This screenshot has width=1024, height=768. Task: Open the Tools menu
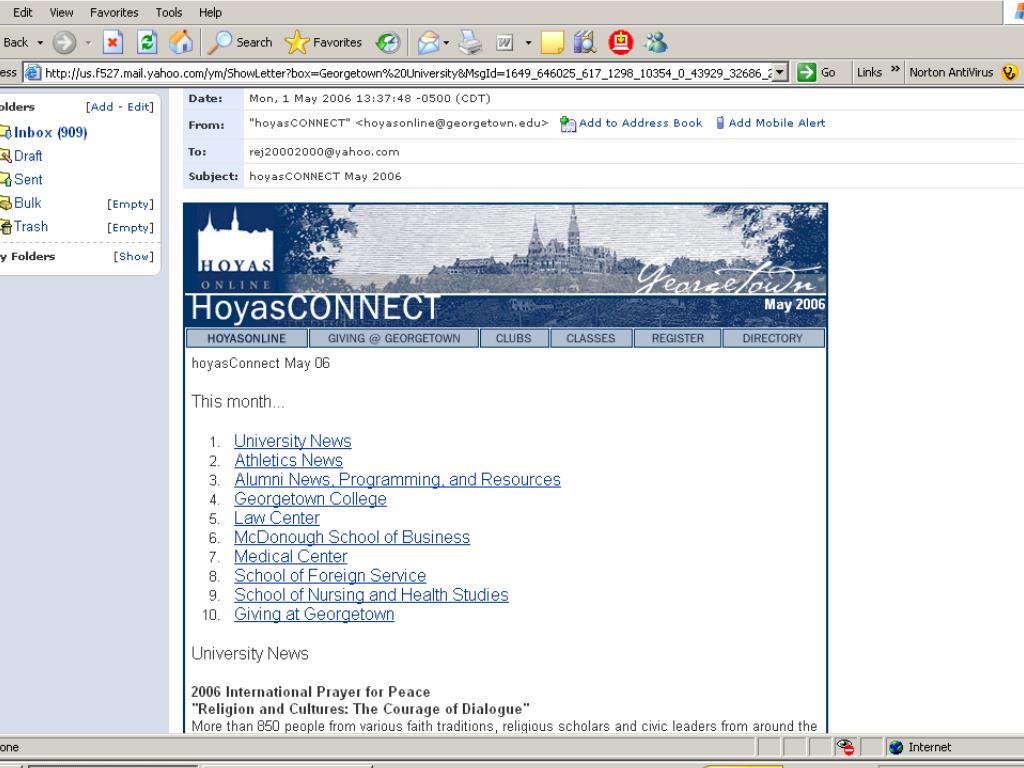pos(168,12)
